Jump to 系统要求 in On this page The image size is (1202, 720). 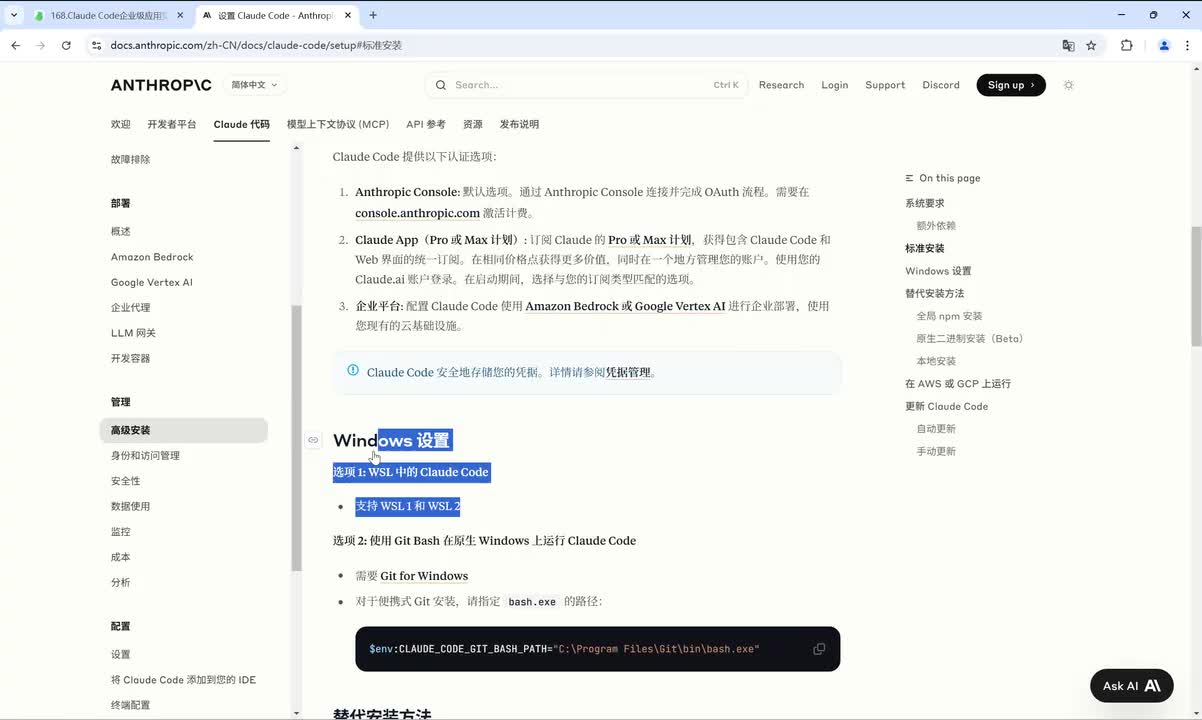pyautogui.click(x=925, y=203)
